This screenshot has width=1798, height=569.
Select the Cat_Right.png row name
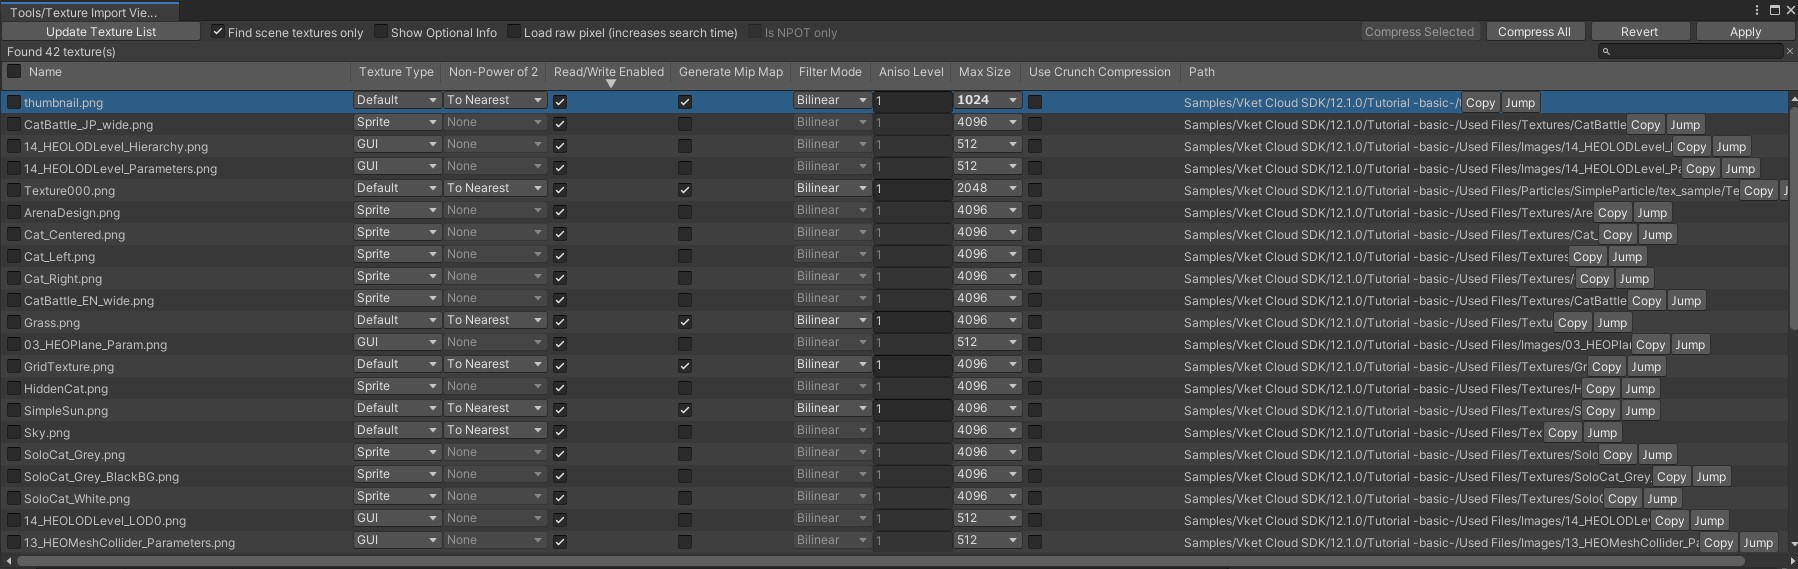click(63, 279)
